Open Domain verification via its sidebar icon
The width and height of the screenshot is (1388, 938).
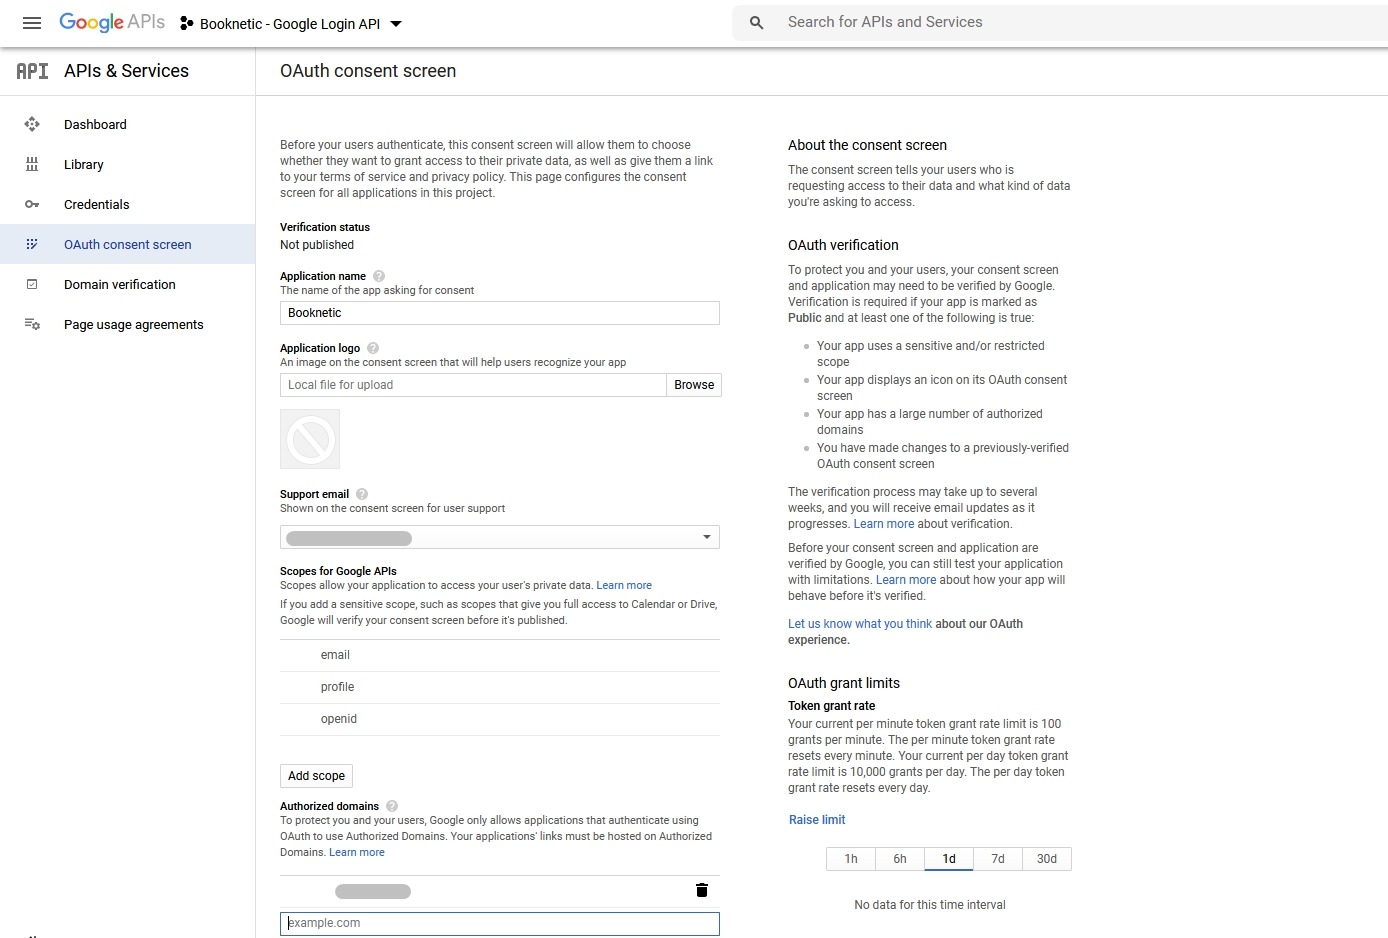32,284
